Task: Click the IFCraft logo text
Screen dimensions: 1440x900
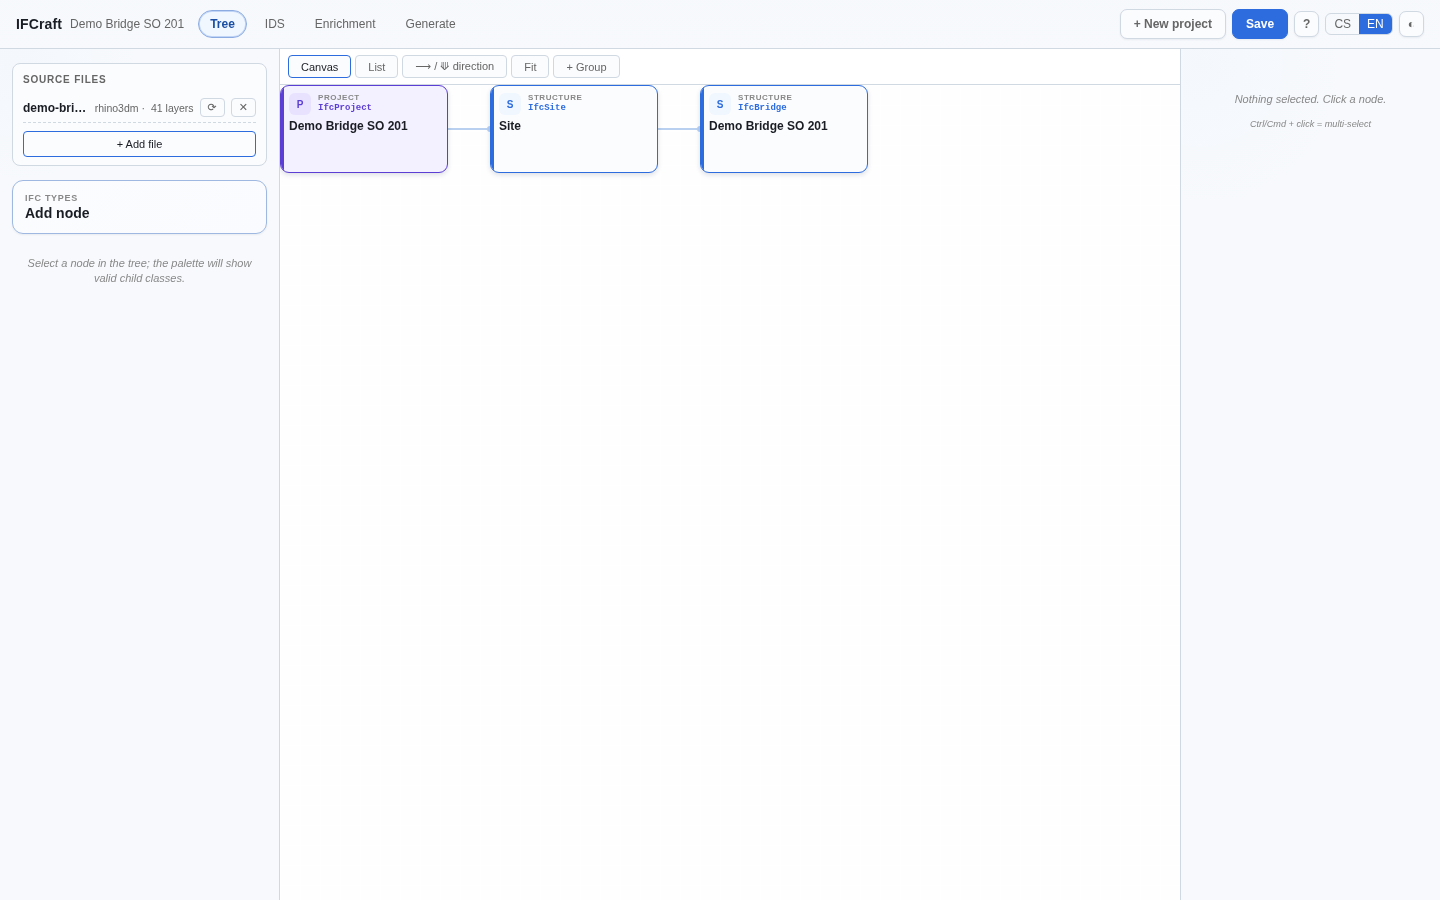Action: (x=39, y=24)
